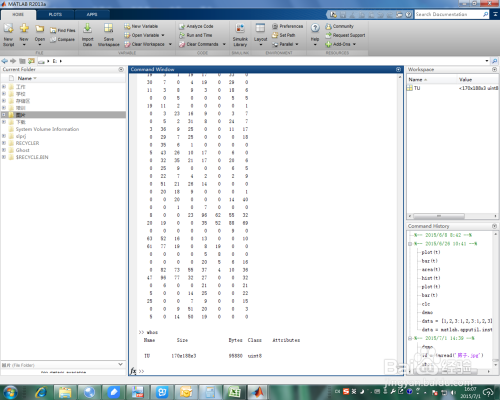This screenshot has width=500, height=400.
Task: Click the New Script icon
Action: [x=8, y=29]
